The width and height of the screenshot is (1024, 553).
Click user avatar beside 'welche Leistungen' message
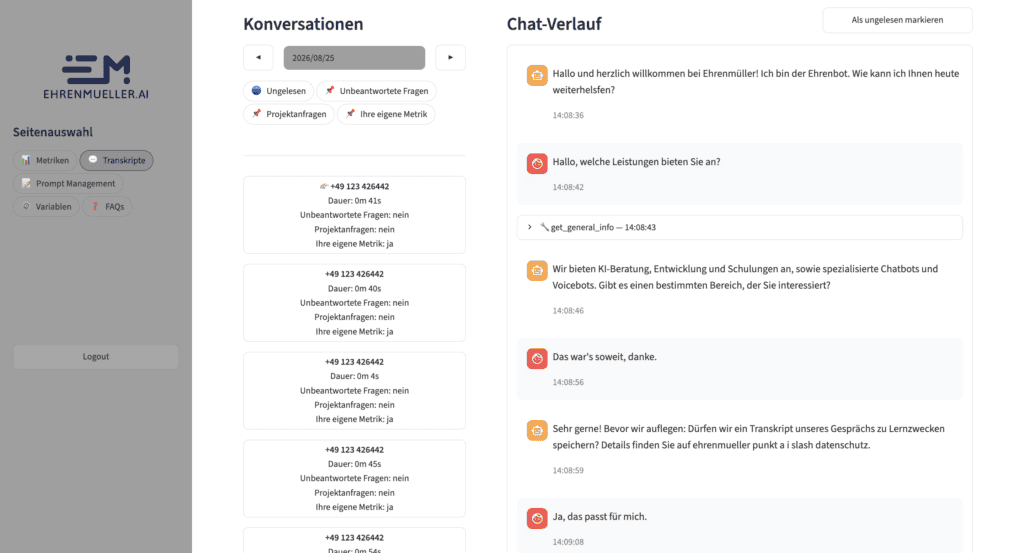(537, 163)
